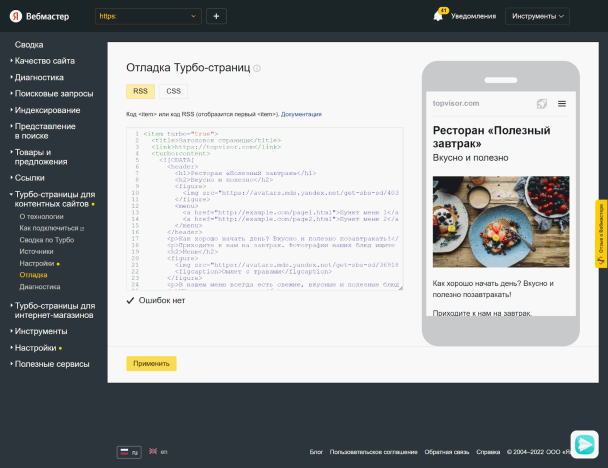Select the RSS tab
The height and width of the screenshot is (468, 608).
(140, 91)
